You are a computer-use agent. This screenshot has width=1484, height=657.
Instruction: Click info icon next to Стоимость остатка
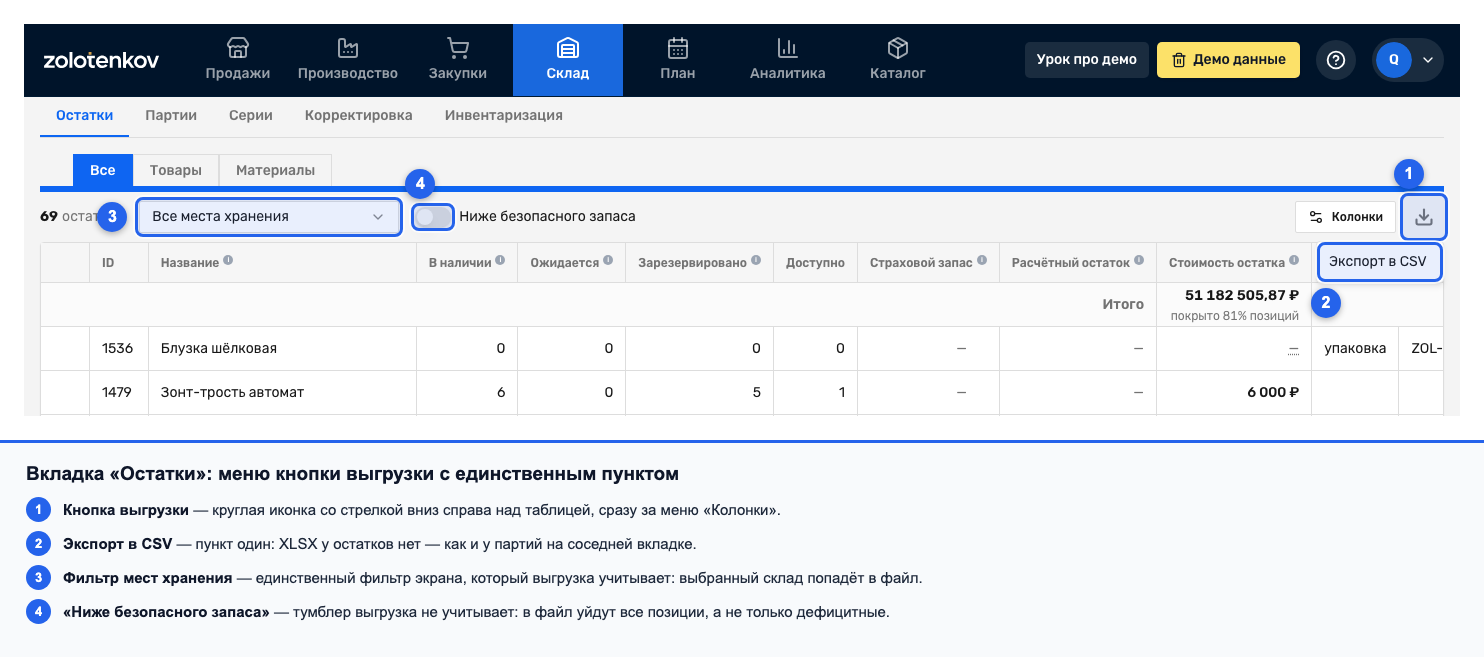(1294, 261)
